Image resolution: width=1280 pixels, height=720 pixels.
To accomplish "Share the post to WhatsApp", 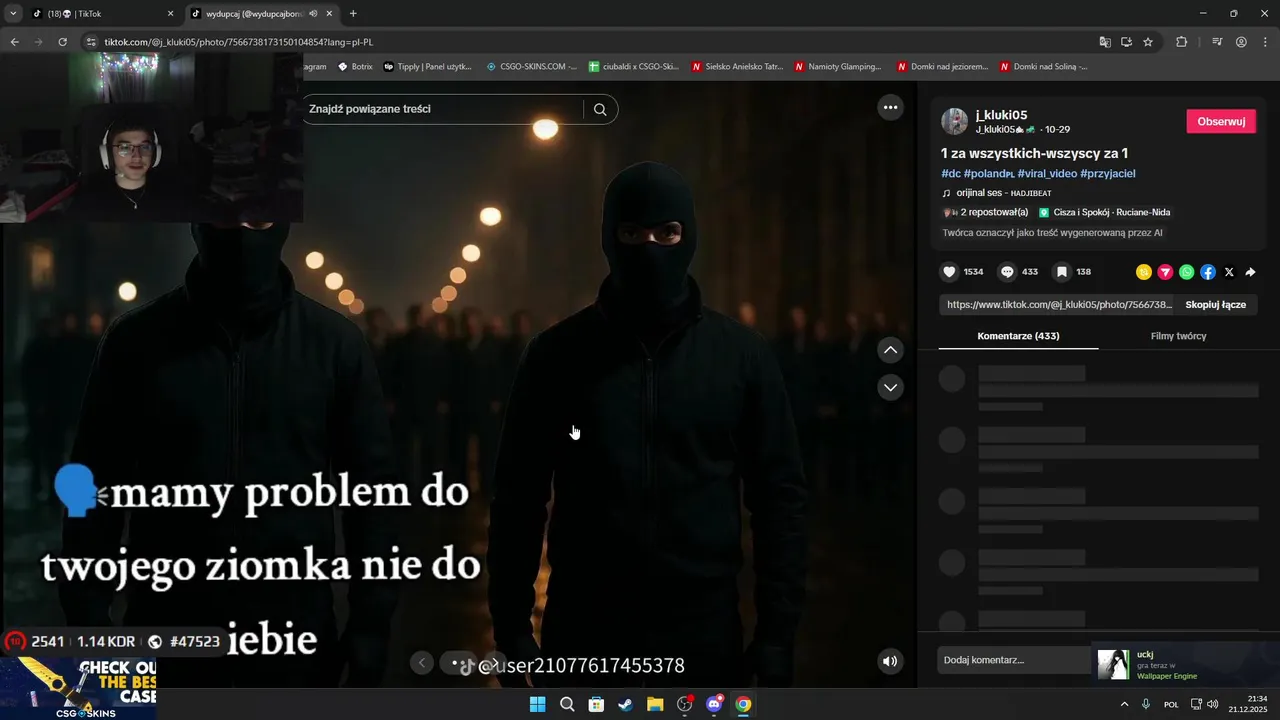I will tap(1186, 272).
